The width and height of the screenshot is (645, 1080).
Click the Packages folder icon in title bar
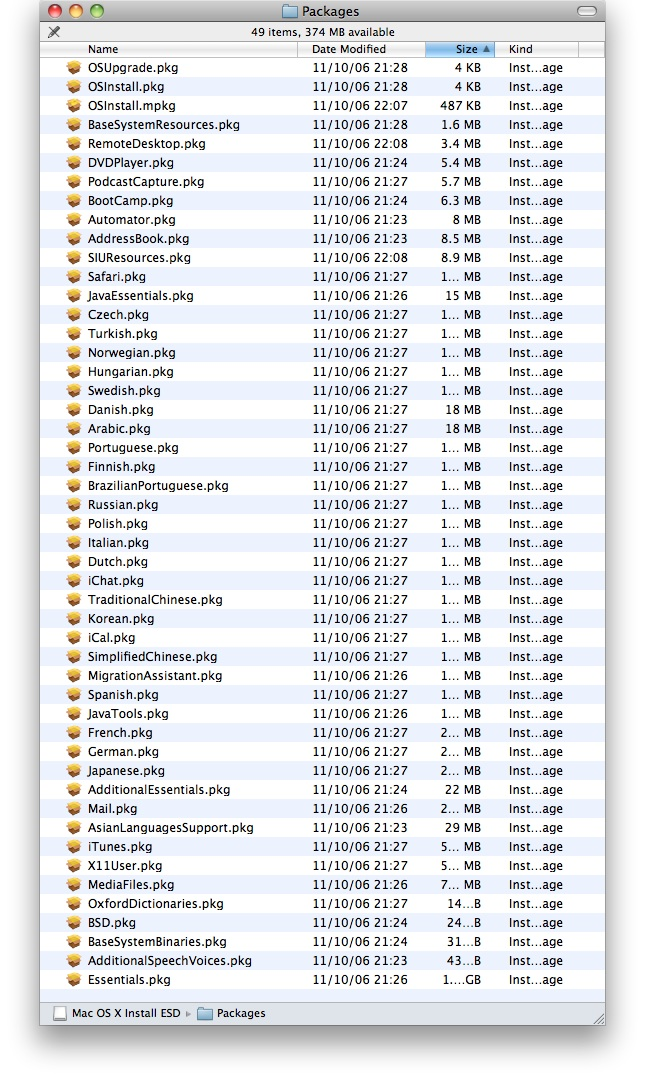tap(290, 11)
